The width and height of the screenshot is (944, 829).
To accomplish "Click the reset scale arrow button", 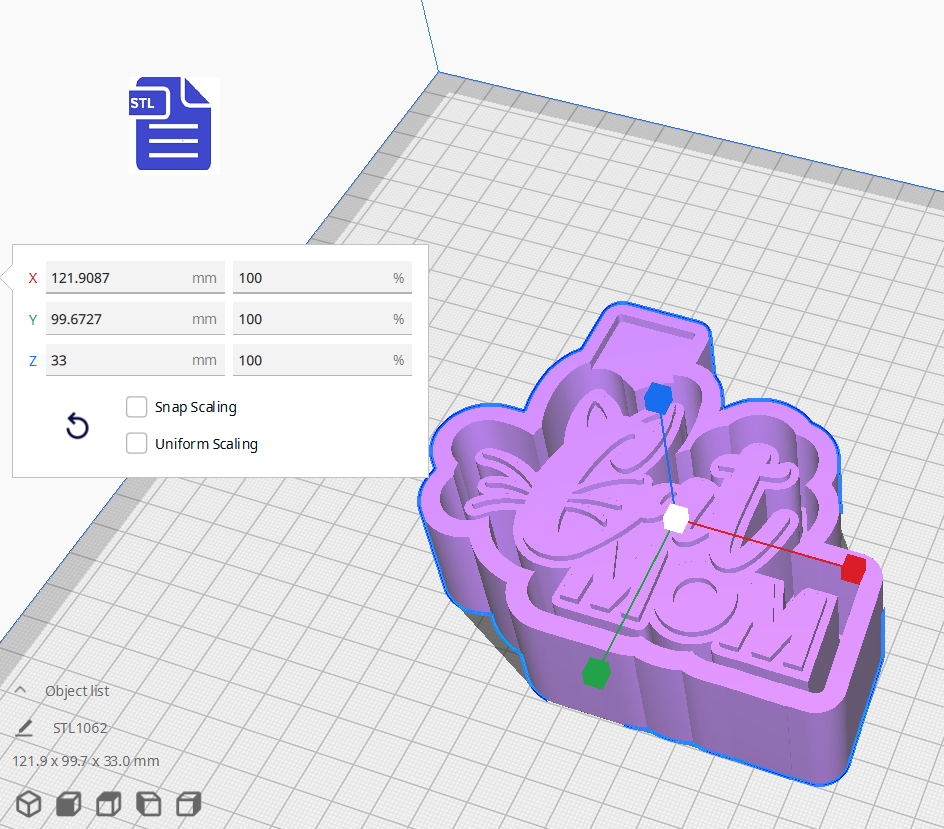I will coord(77,426).
